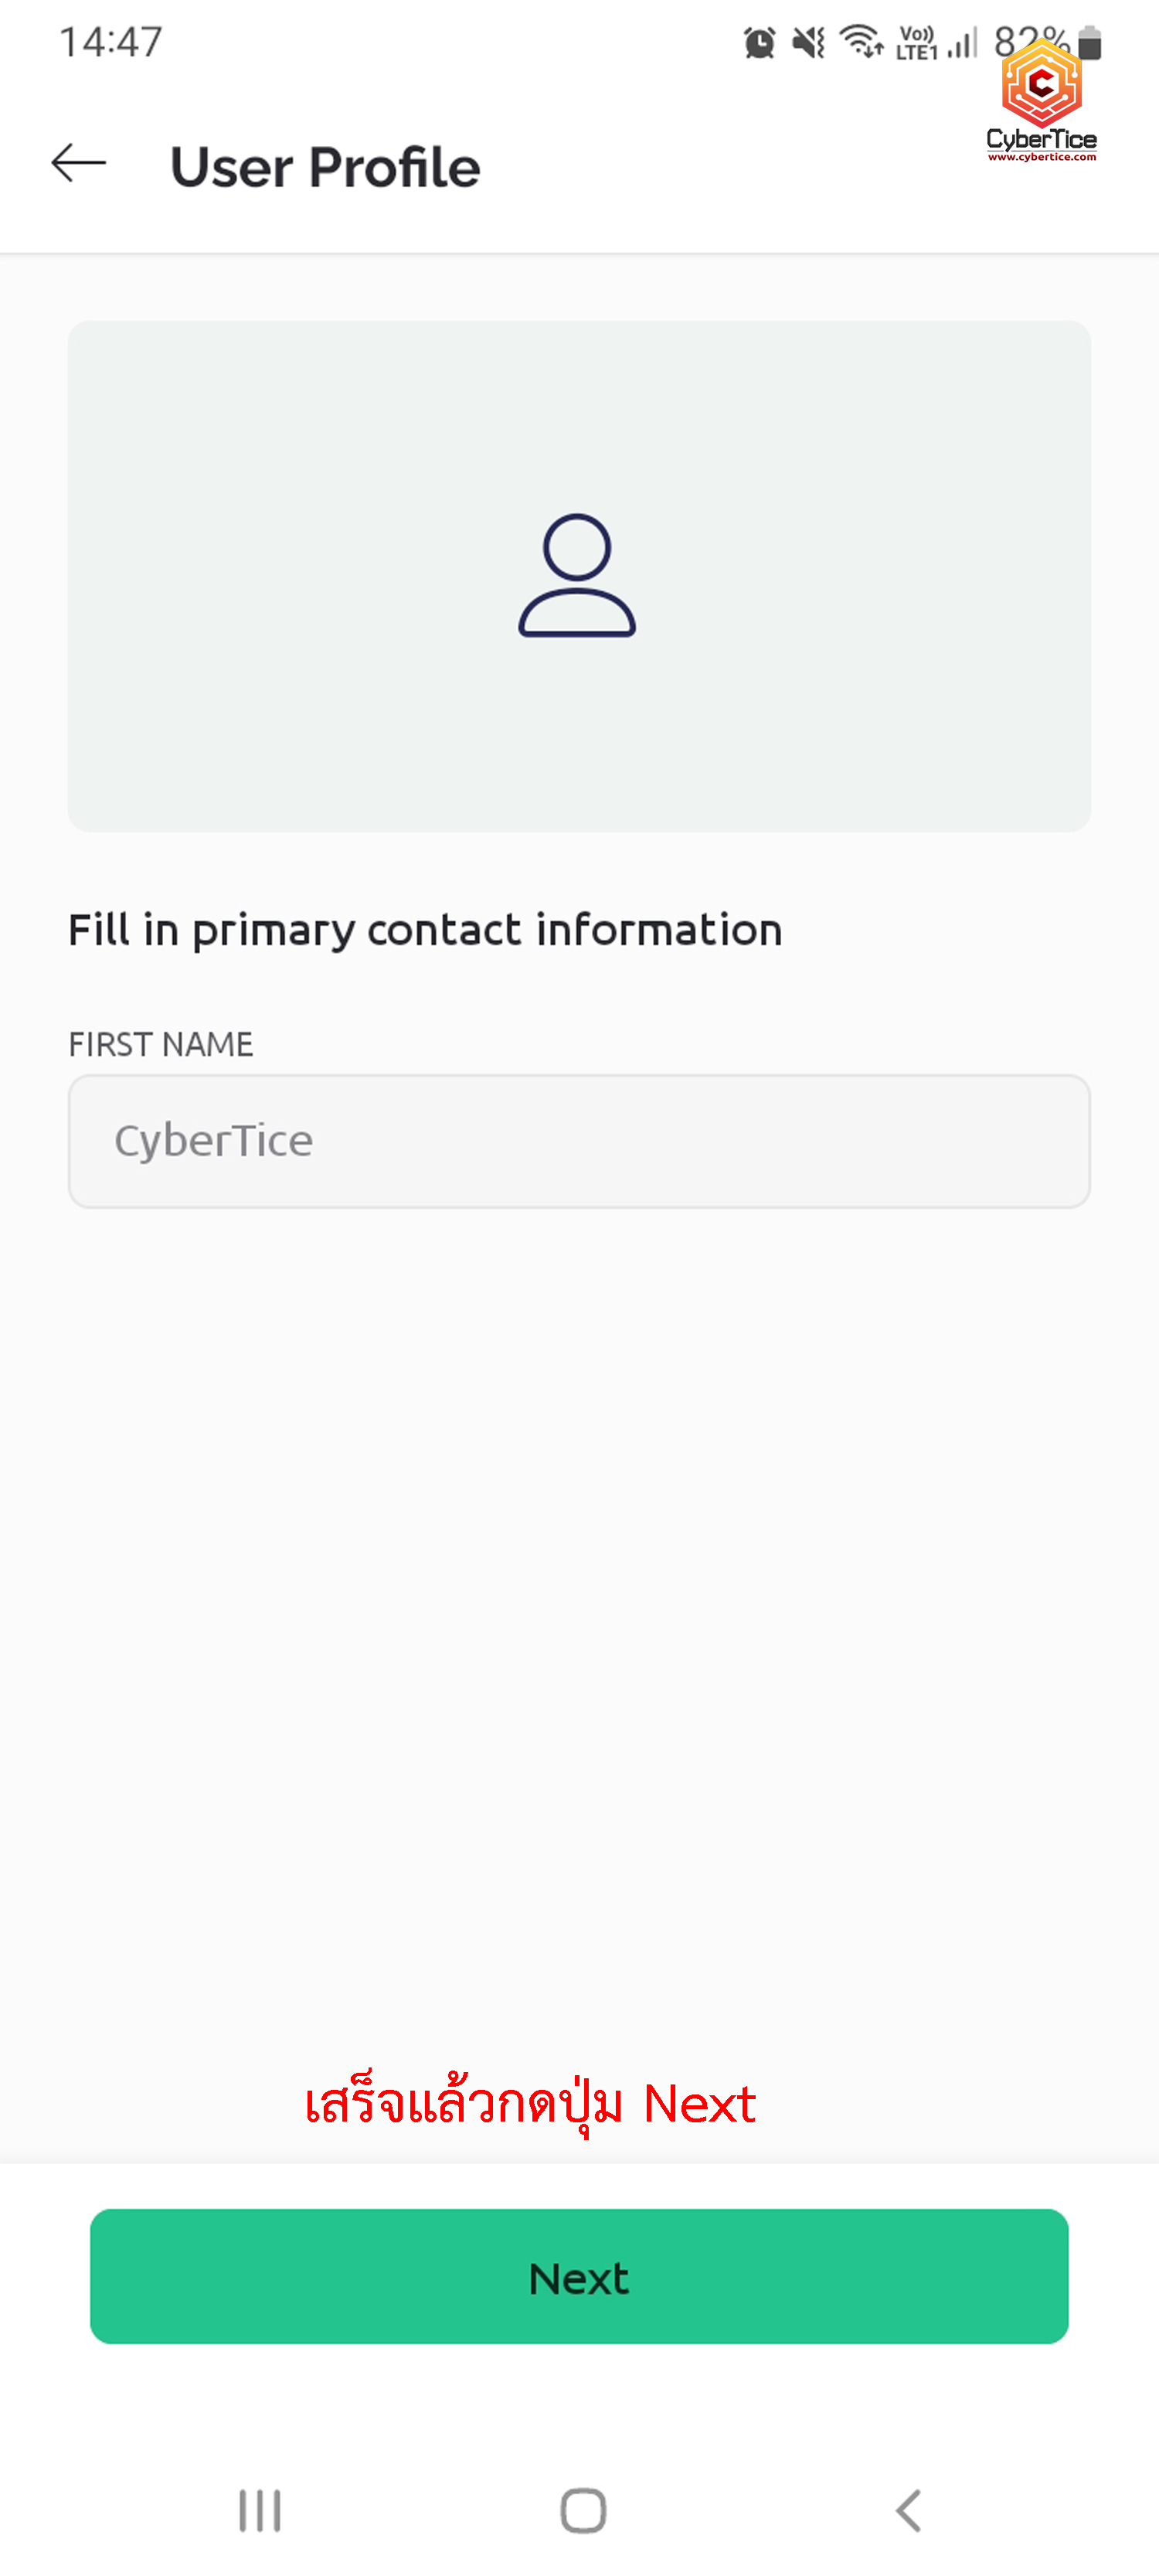Tap the FIRST NAME field label
1159x2576 pixels.
point(161,1044)
